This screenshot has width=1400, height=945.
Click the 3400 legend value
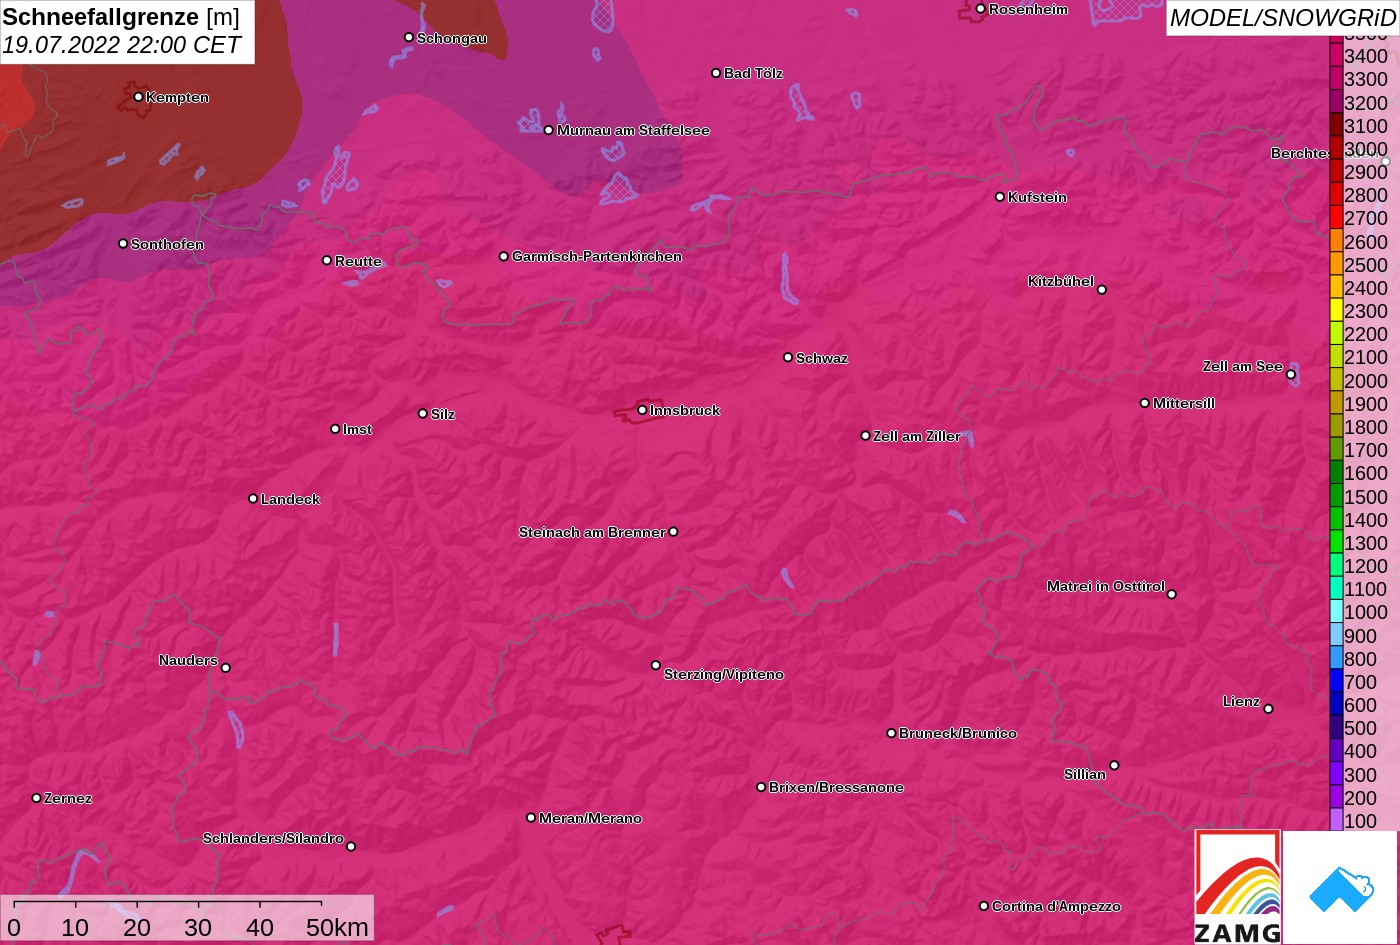[1366, 56]
